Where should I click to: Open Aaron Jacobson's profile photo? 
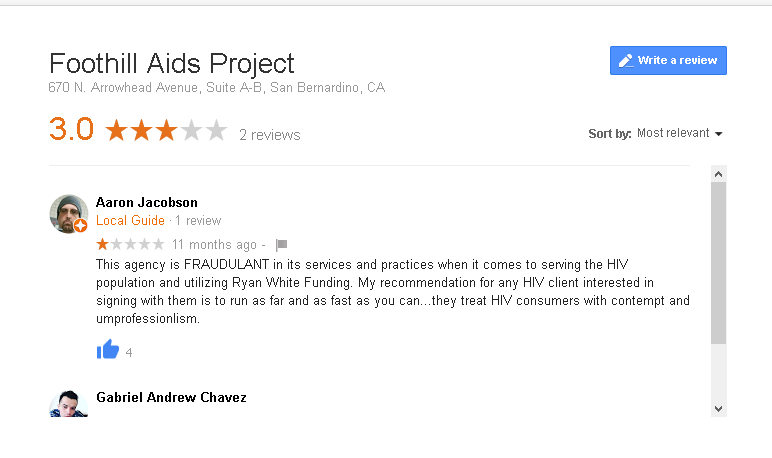click(x=68, y=214)
